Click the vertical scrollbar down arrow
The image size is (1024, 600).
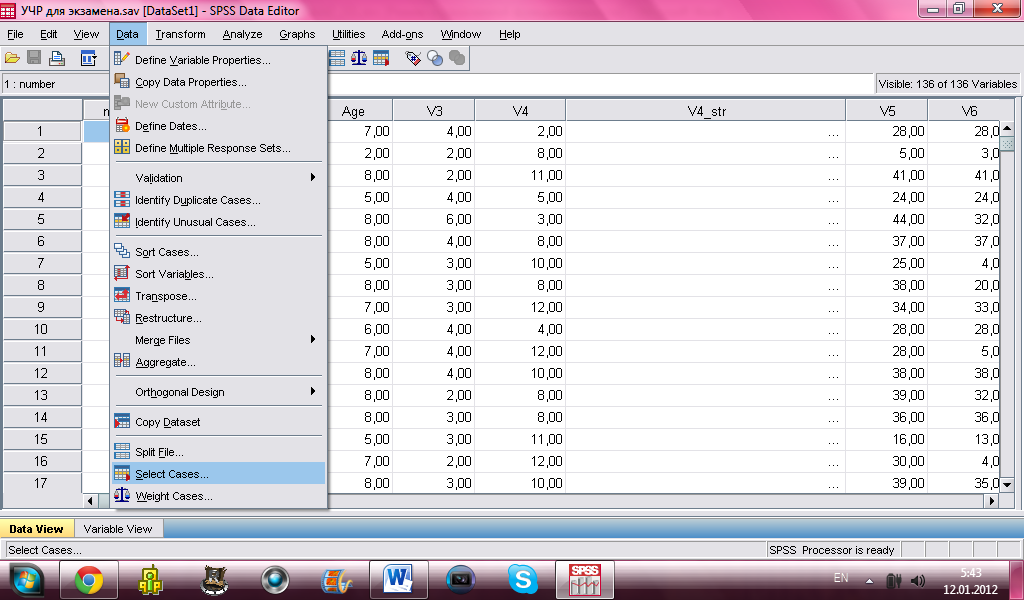point(1007,484)
